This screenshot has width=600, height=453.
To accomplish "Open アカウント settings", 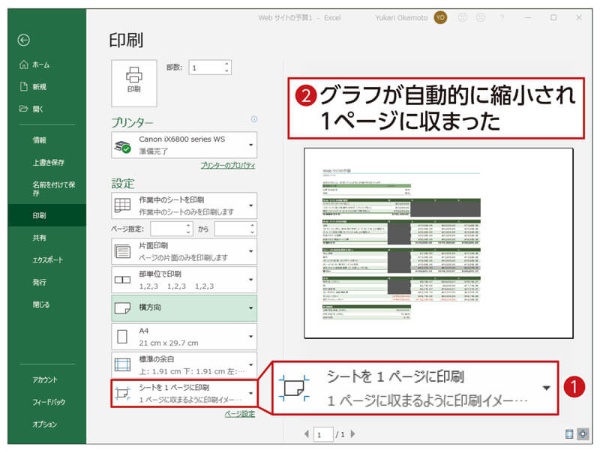I will pyautogui.click(x=45, y=380).
